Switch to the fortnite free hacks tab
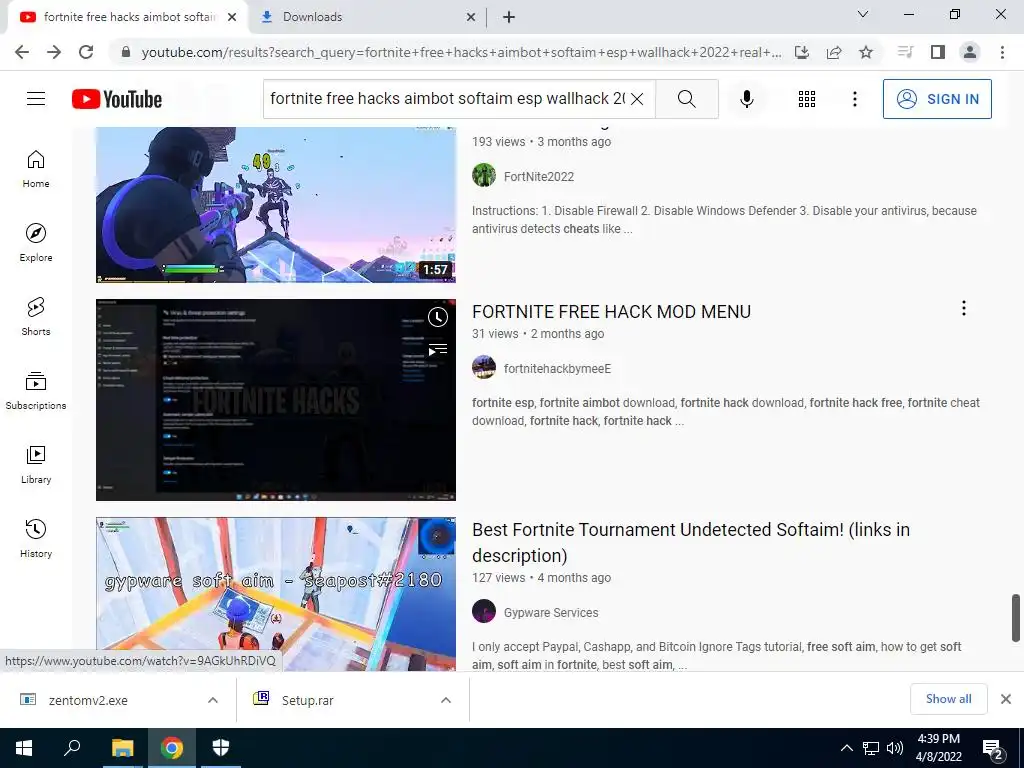Image resolution: width=1024 pixels, height=768 pixels. pyautogui.click(x=128, y=17)
